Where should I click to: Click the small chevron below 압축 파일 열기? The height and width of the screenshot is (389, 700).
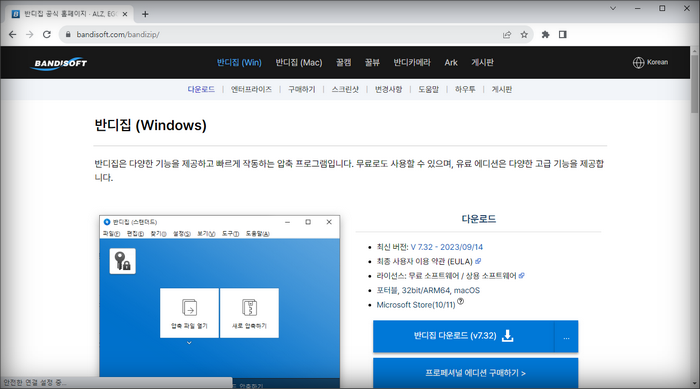click(189, 343)
